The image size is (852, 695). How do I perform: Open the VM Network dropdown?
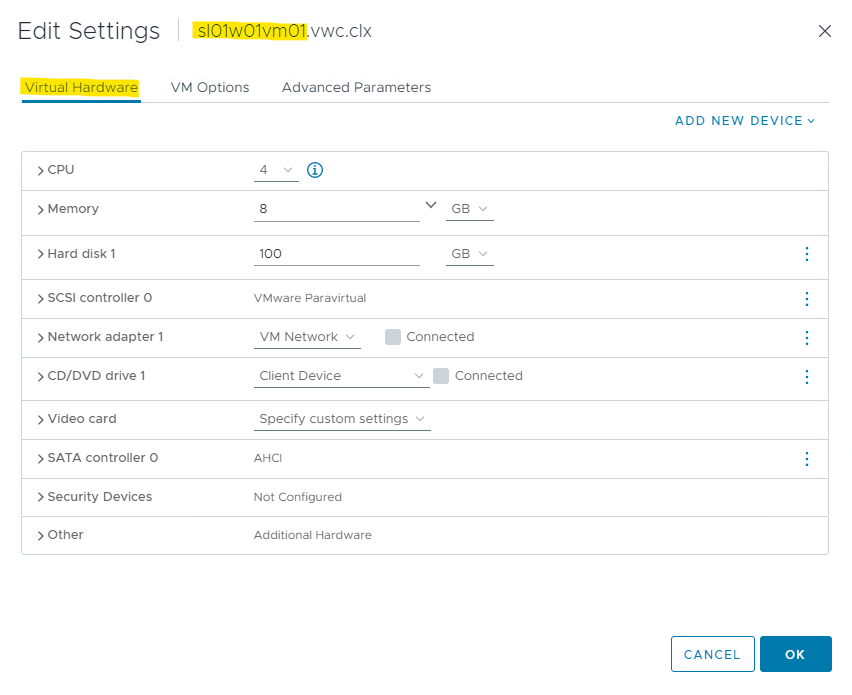(x=308, y=337)
